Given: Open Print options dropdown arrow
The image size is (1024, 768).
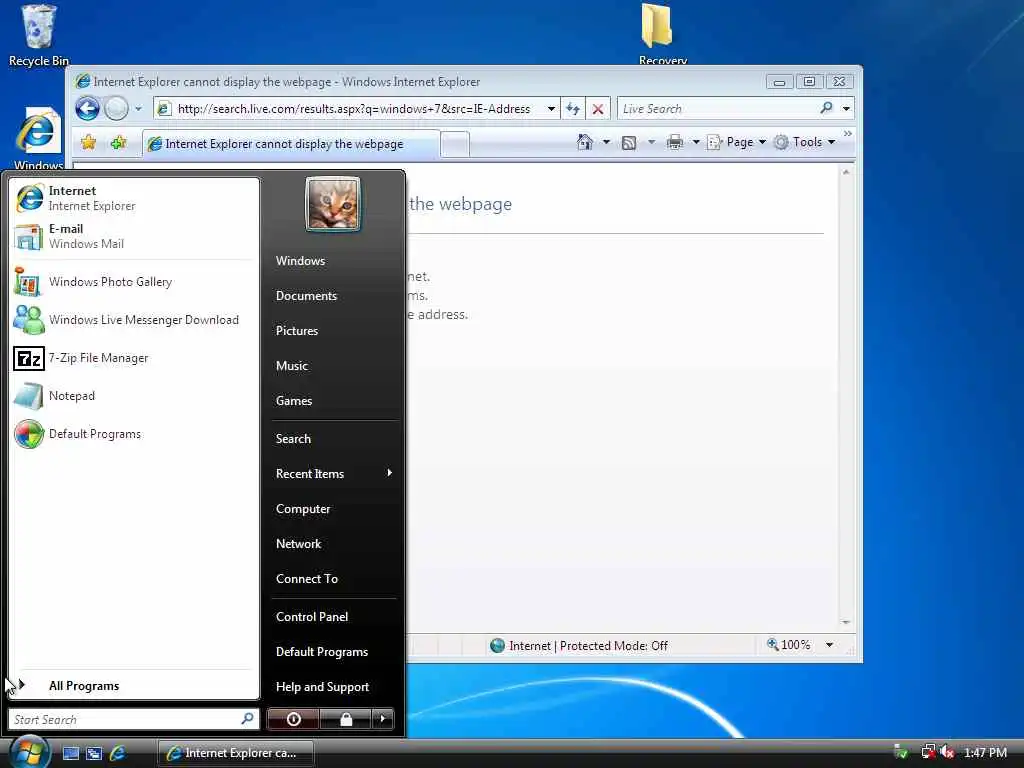Looking at the screenshot, I should [696, 142].
